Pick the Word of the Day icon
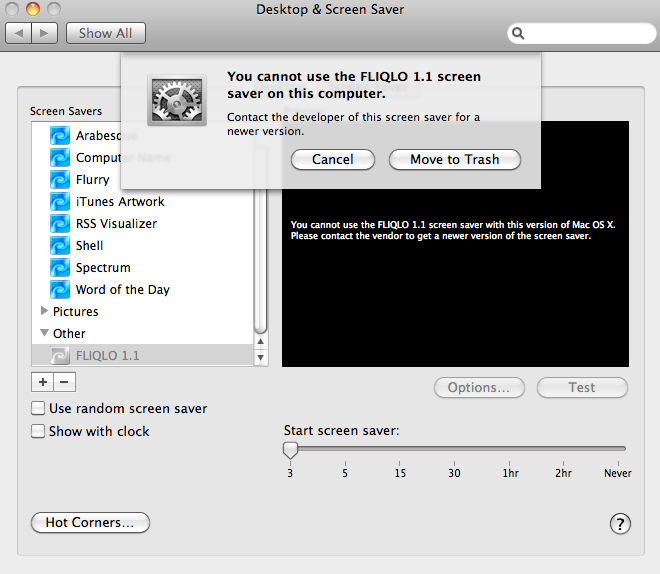 (60, 289)
